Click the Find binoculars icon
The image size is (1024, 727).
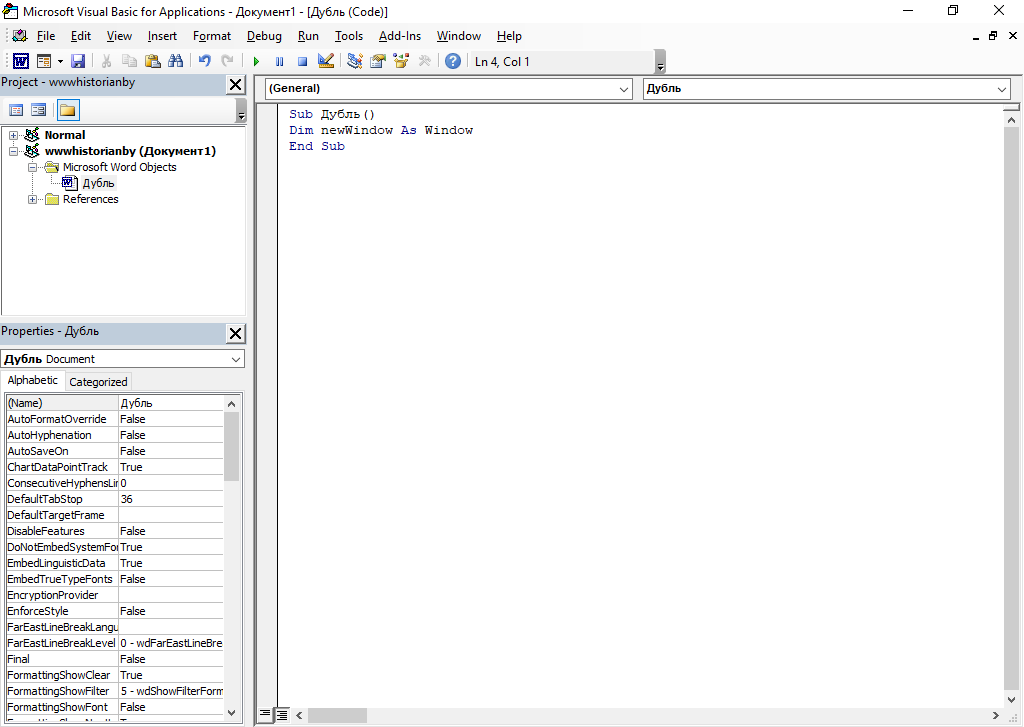[175, 62]
